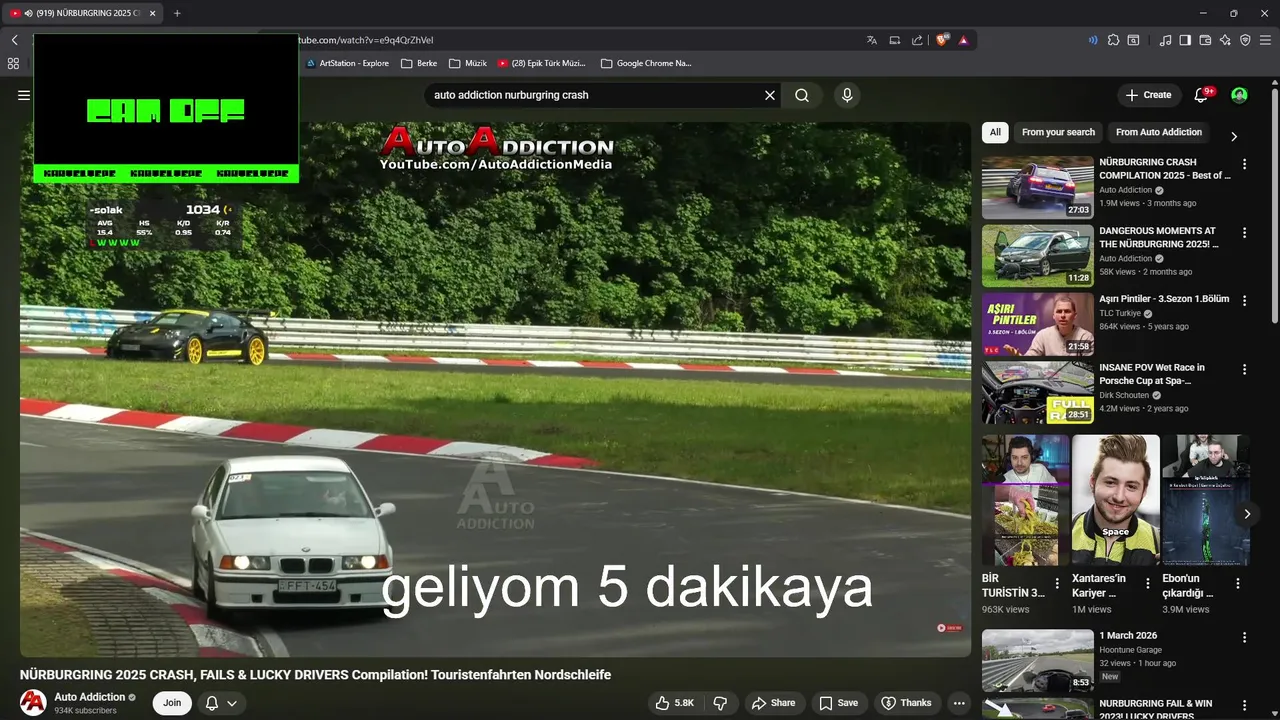Image resolution: width=1280 pixels, height=720 pixels.
Task: Open options menu for the 1 March 2026 video
Action: (1245, 637)
